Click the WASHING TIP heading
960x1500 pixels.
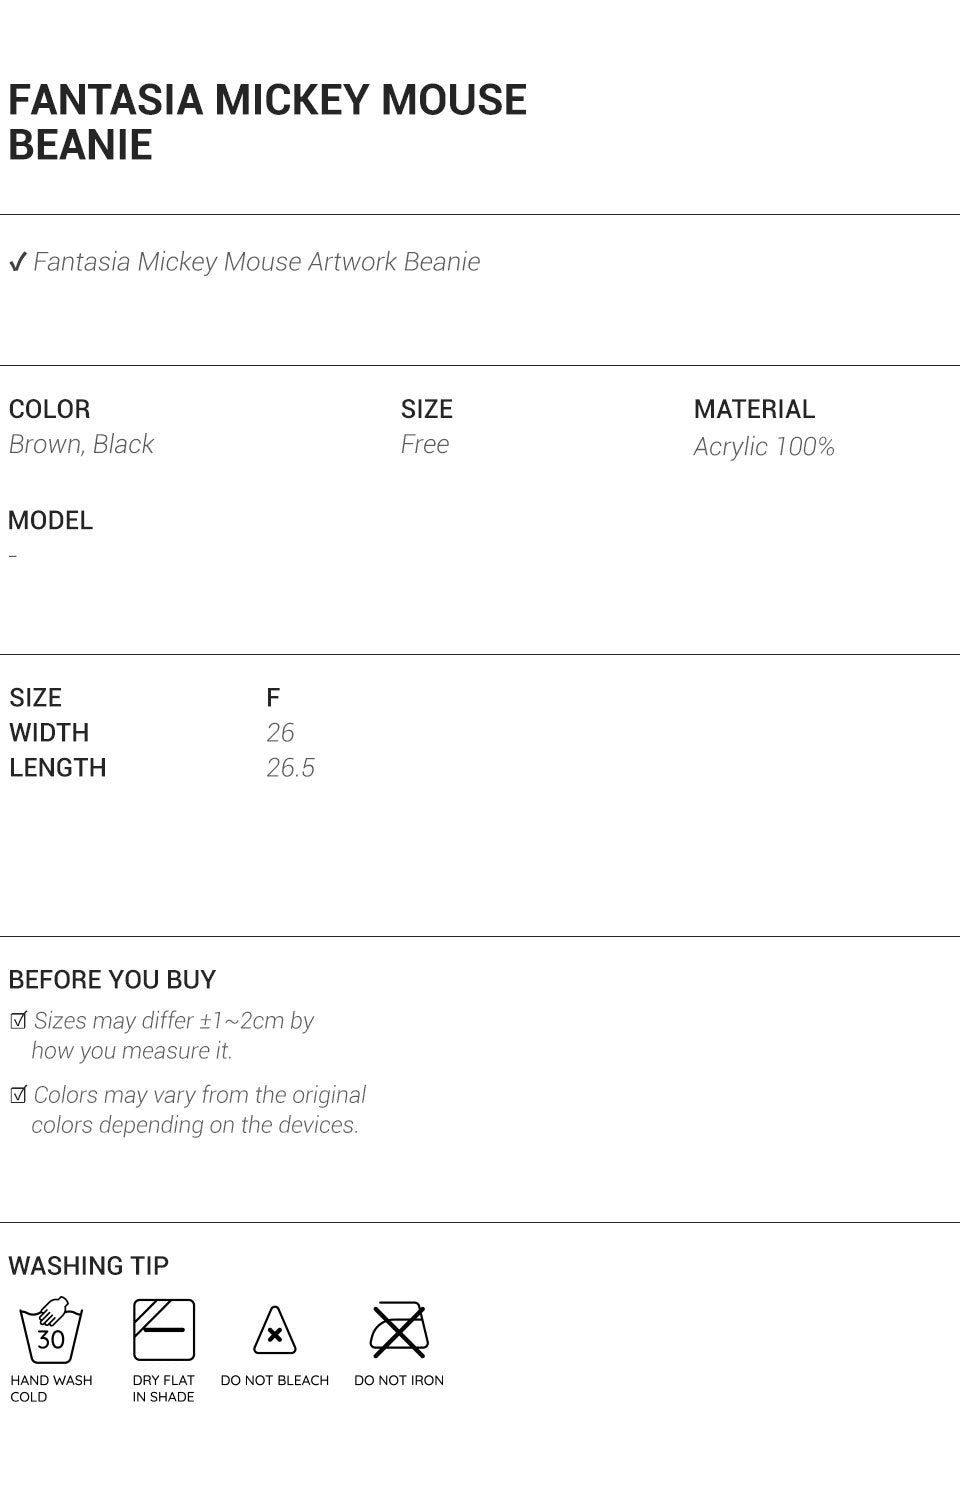[88, 1266]
